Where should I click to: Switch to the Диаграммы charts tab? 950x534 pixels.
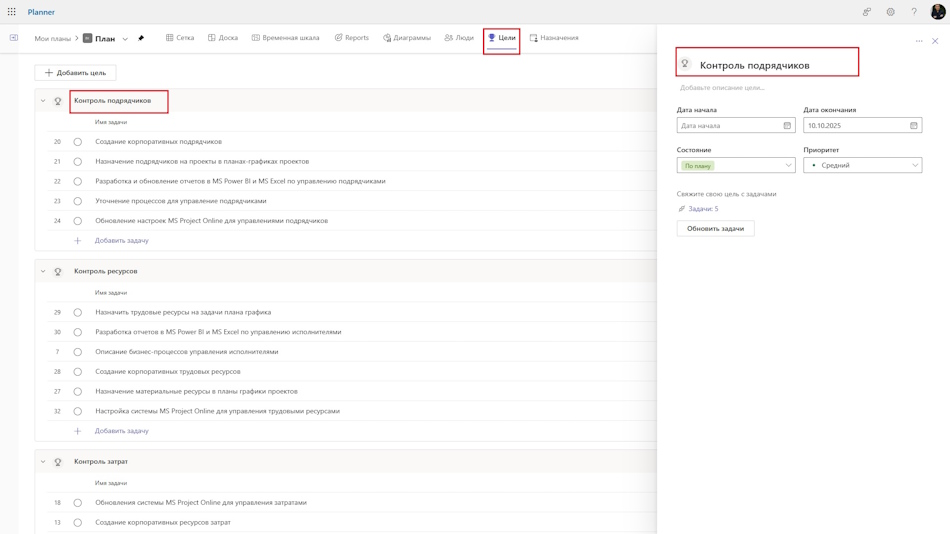point(407,38)
